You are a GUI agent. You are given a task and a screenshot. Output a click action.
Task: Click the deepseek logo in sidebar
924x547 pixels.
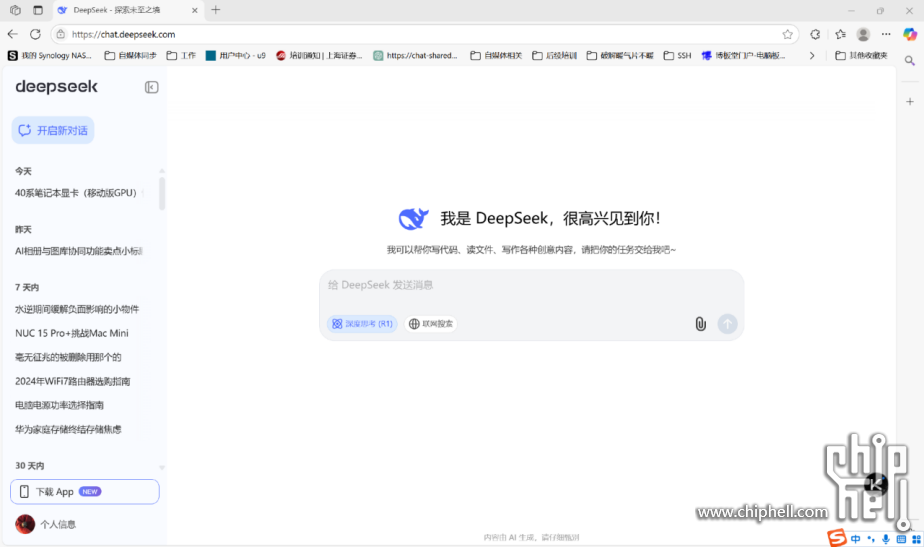point(57,87)
